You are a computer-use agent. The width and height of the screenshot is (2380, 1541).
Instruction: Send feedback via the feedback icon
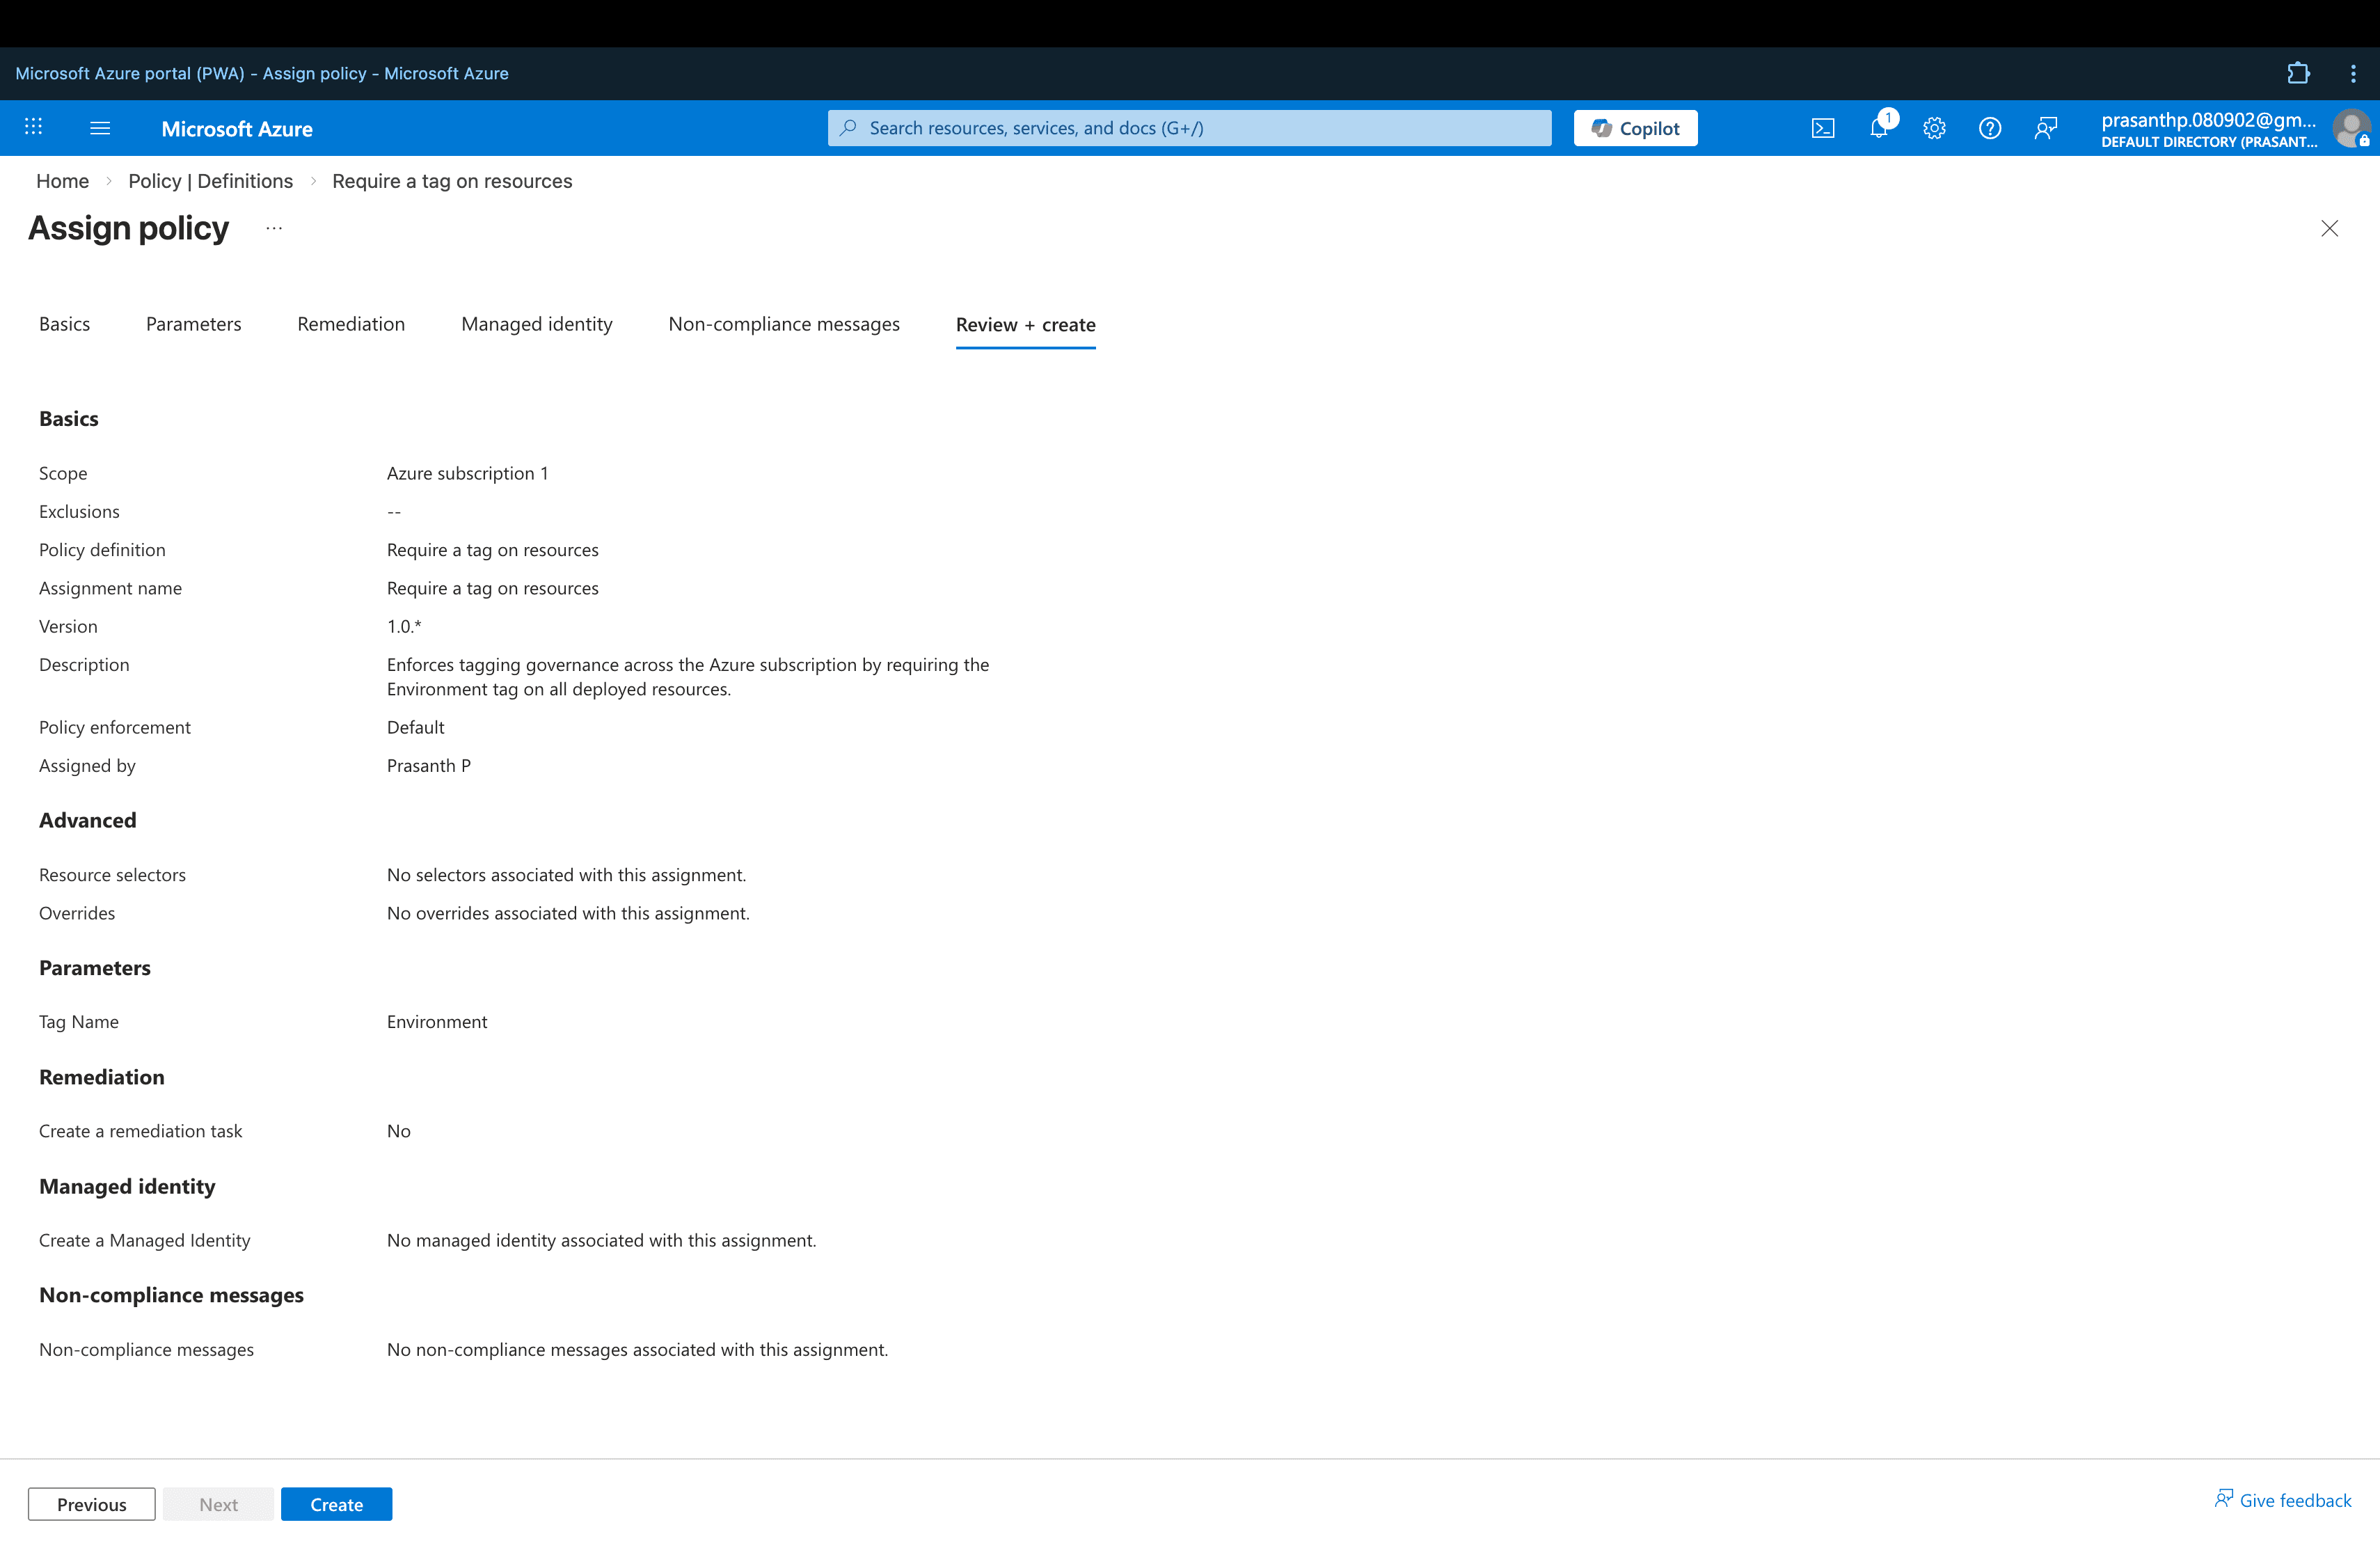point(2046,127)
